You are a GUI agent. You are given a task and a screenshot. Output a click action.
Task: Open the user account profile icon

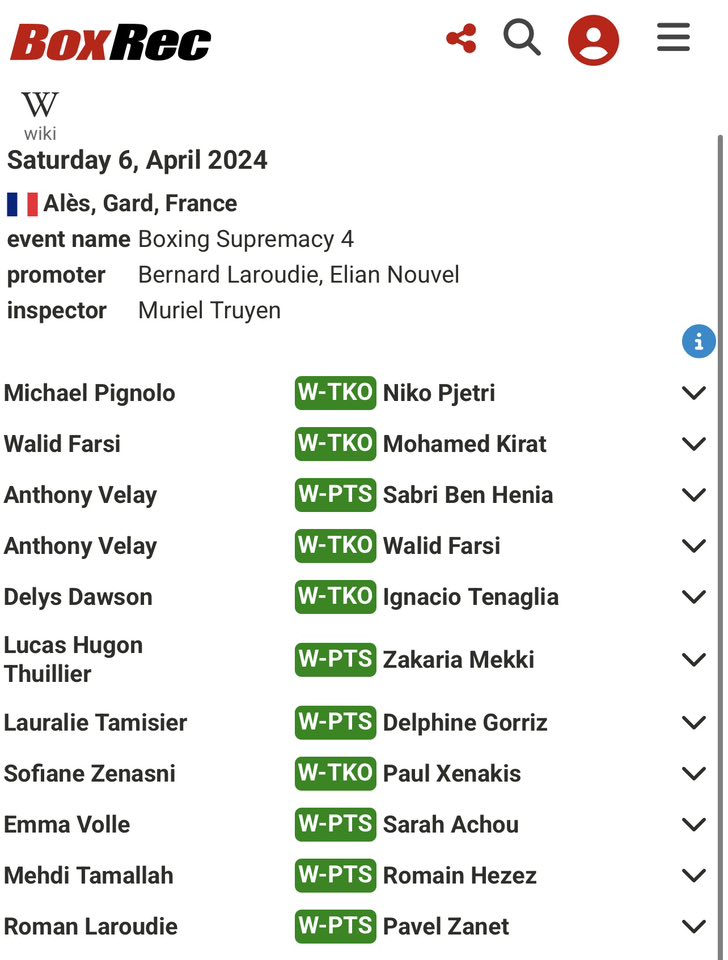[x=593, y=40]
